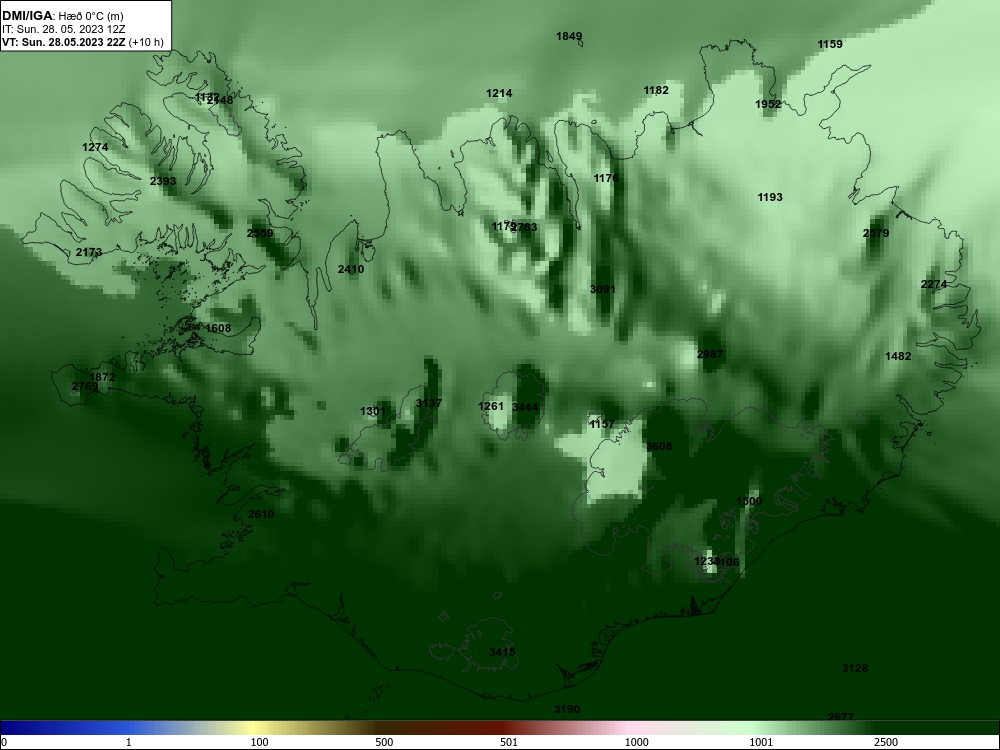Click the 1000 tick on the color scale

point(636,742)
